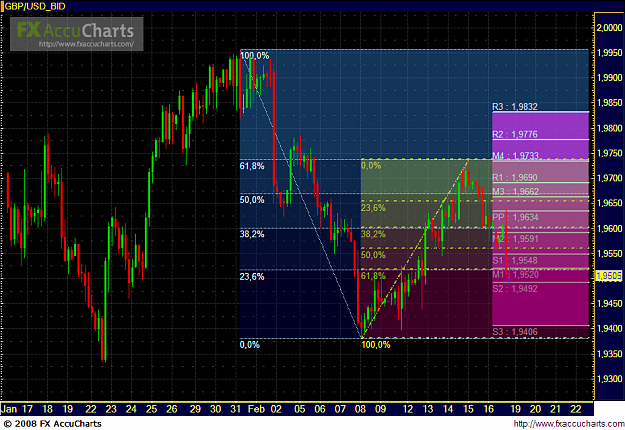This screenshot has height=430, width=625.
Task: Select the S2 : 1,9492 support label
Action: point(515,289)
